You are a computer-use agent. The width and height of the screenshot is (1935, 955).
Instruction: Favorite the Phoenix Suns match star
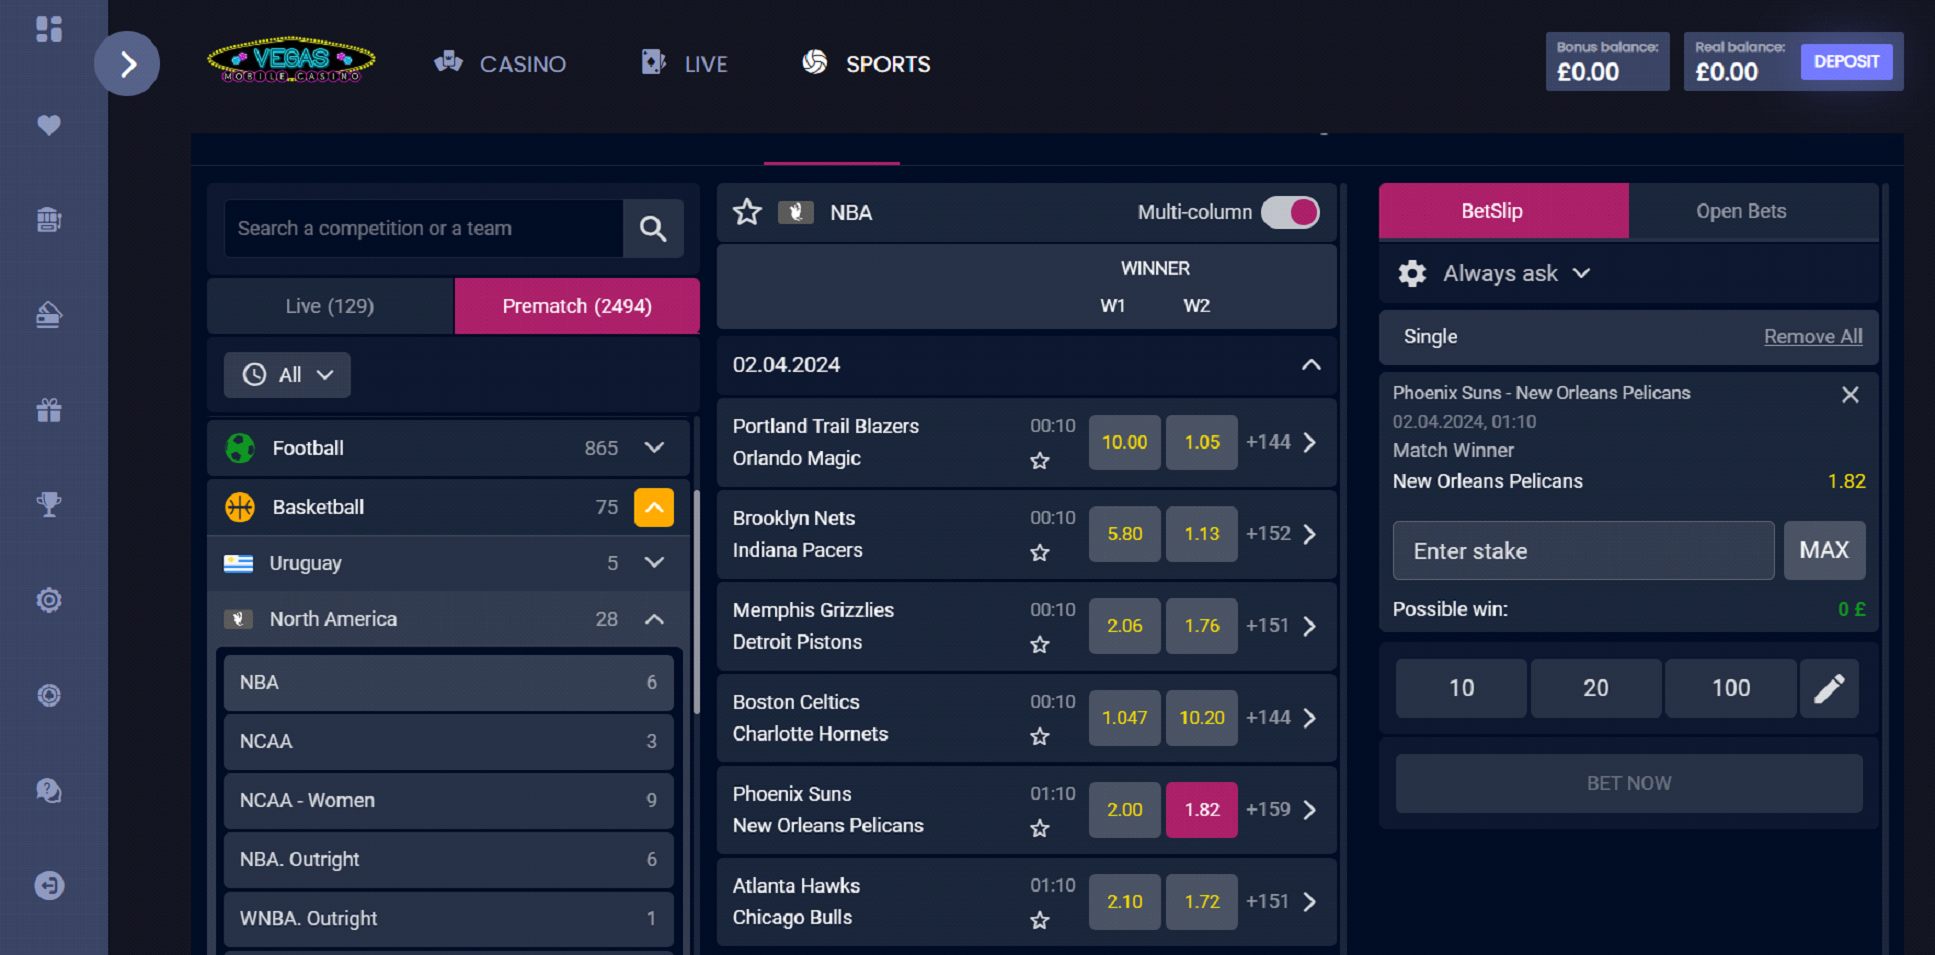pyautogui.click(x=1040, y=829)
